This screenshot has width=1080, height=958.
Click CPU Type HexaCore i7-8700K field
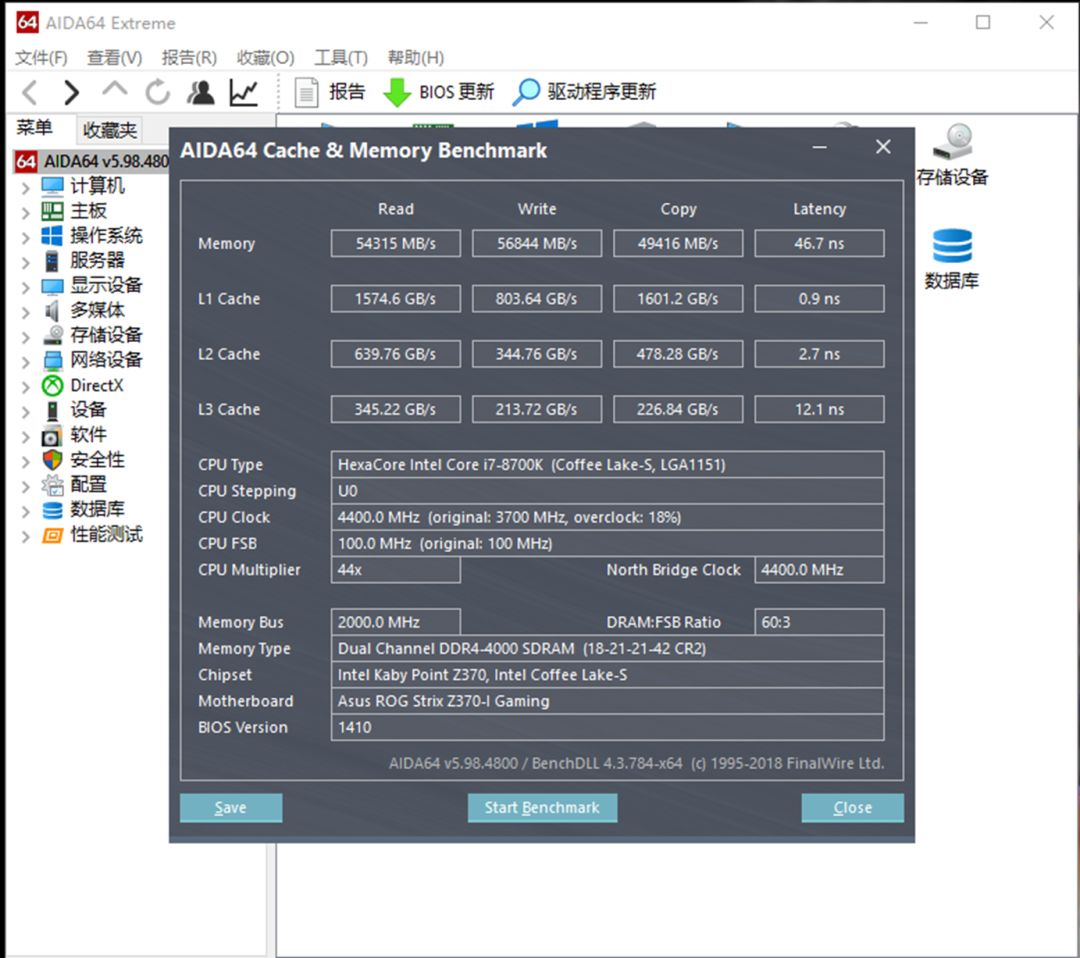tap(608, 465)
